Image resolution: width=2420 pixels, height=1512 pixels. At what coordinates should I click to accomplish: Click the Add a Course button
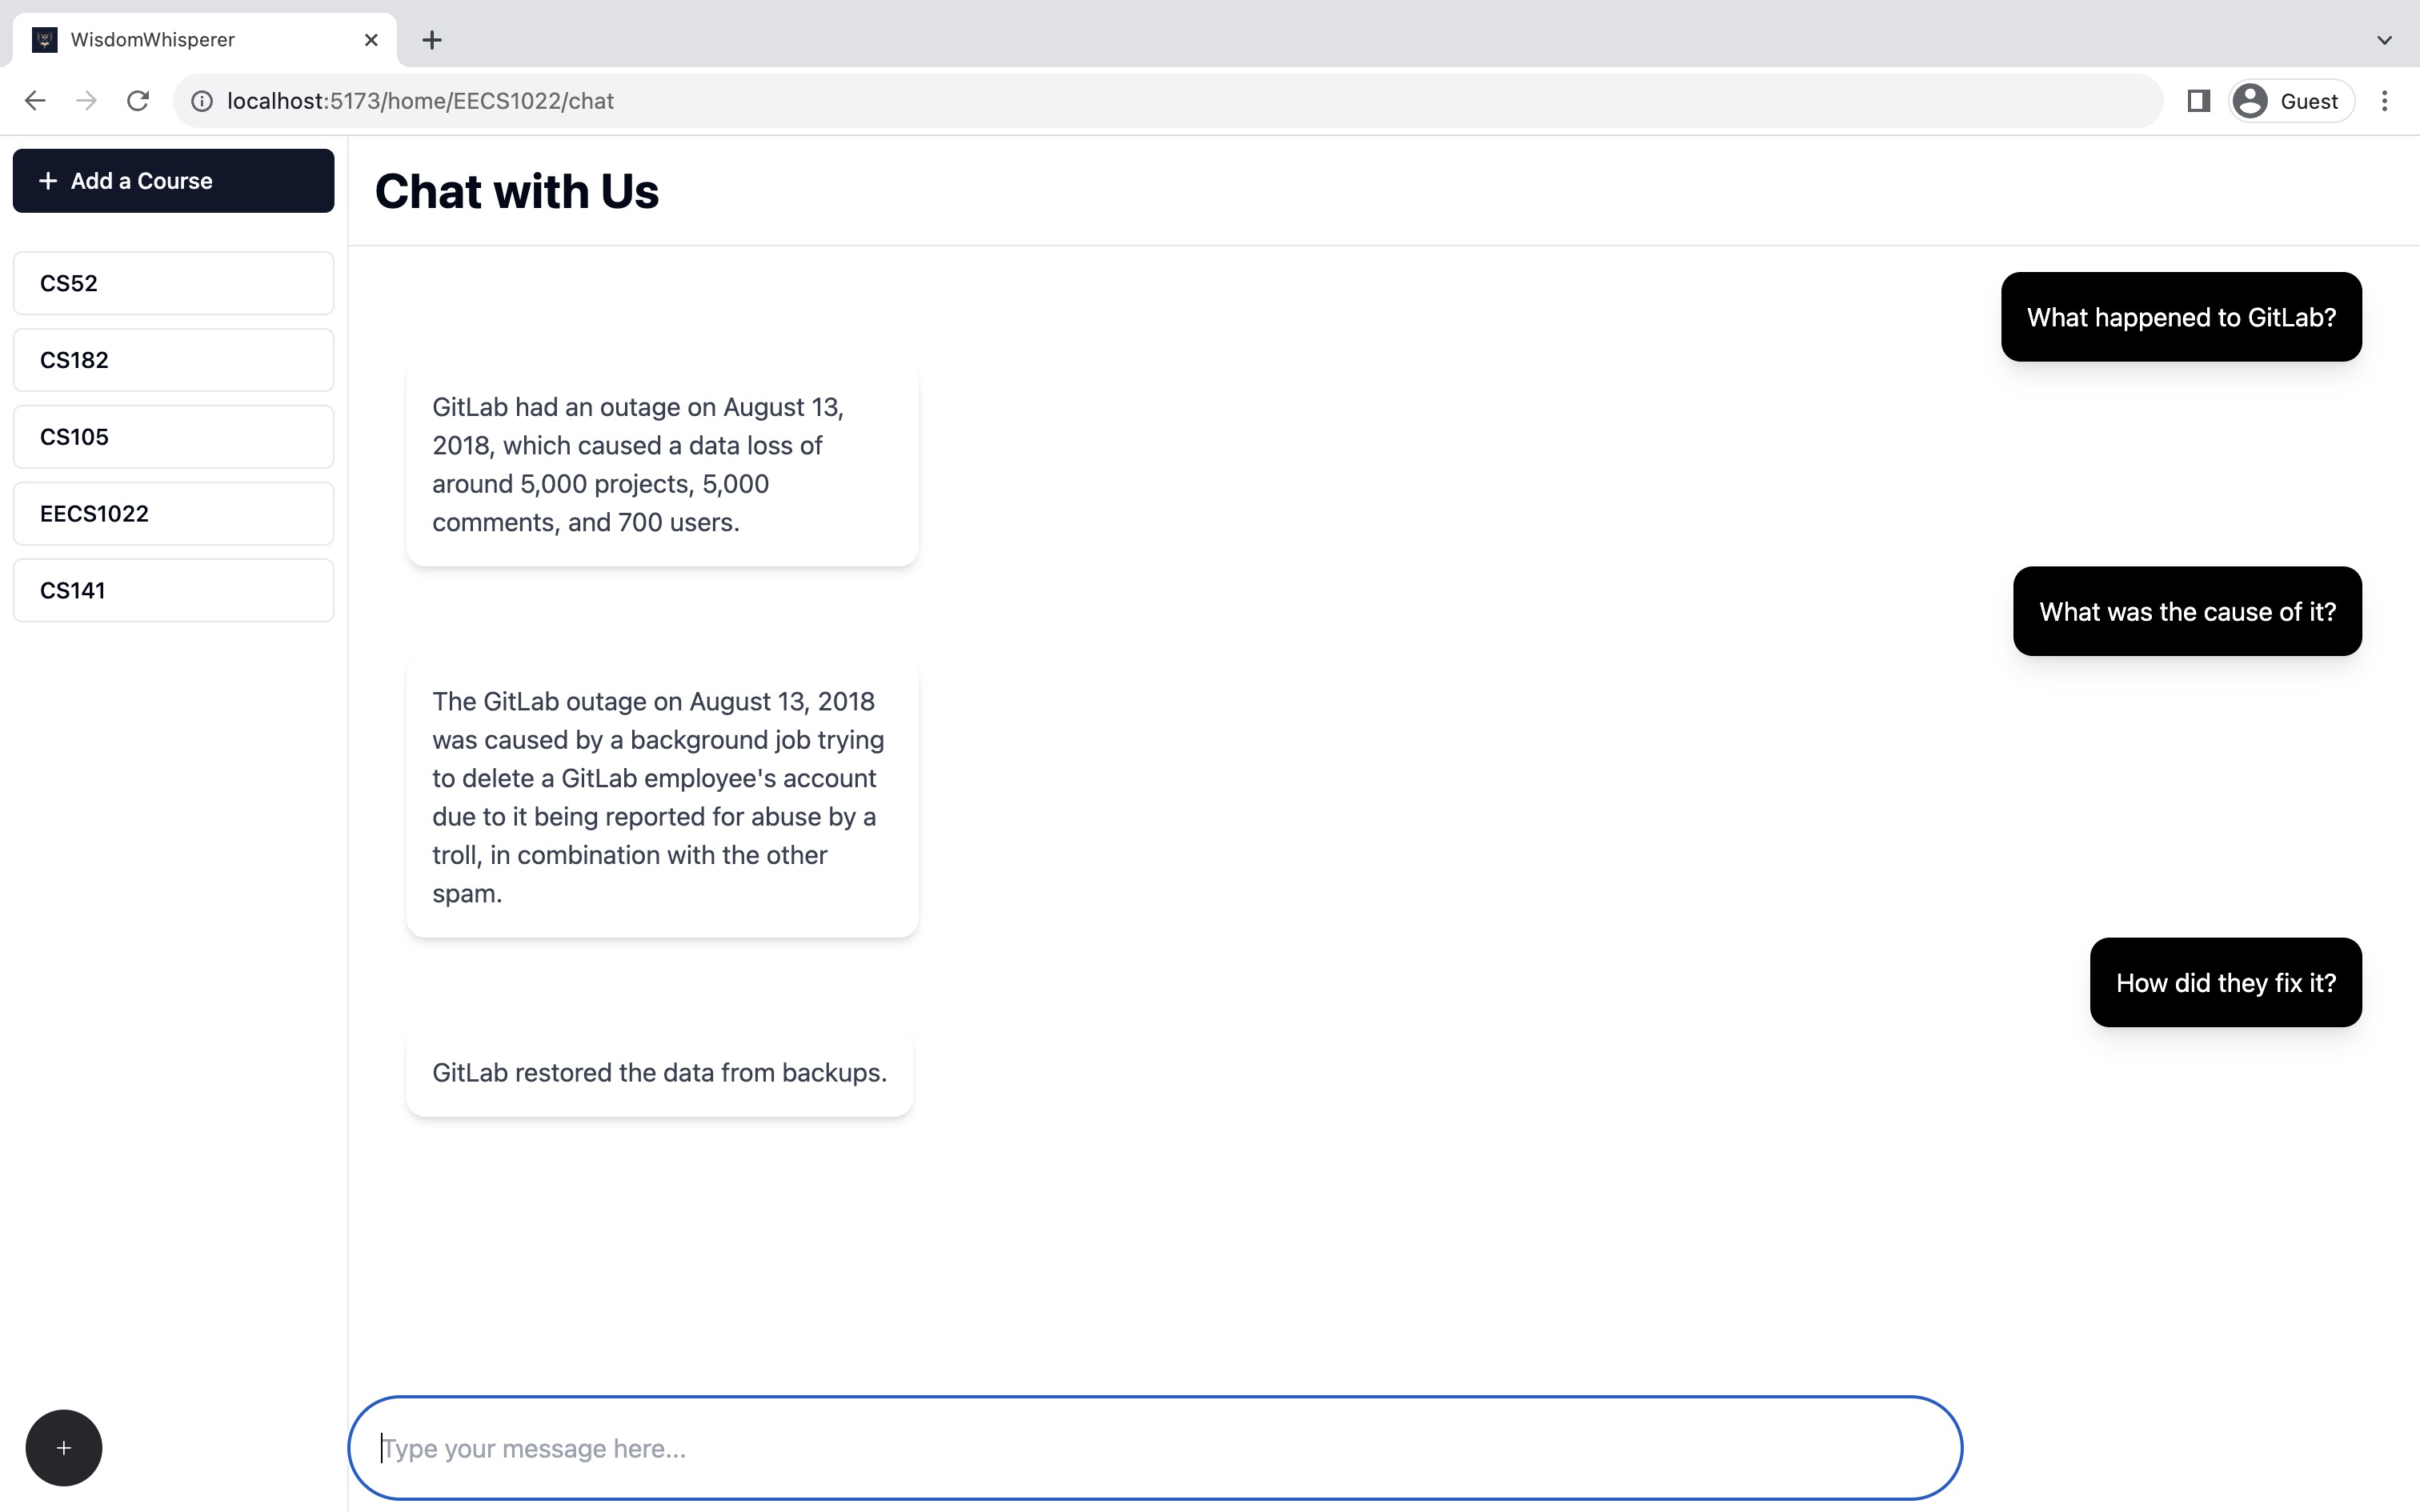click(x=173, y=181)
